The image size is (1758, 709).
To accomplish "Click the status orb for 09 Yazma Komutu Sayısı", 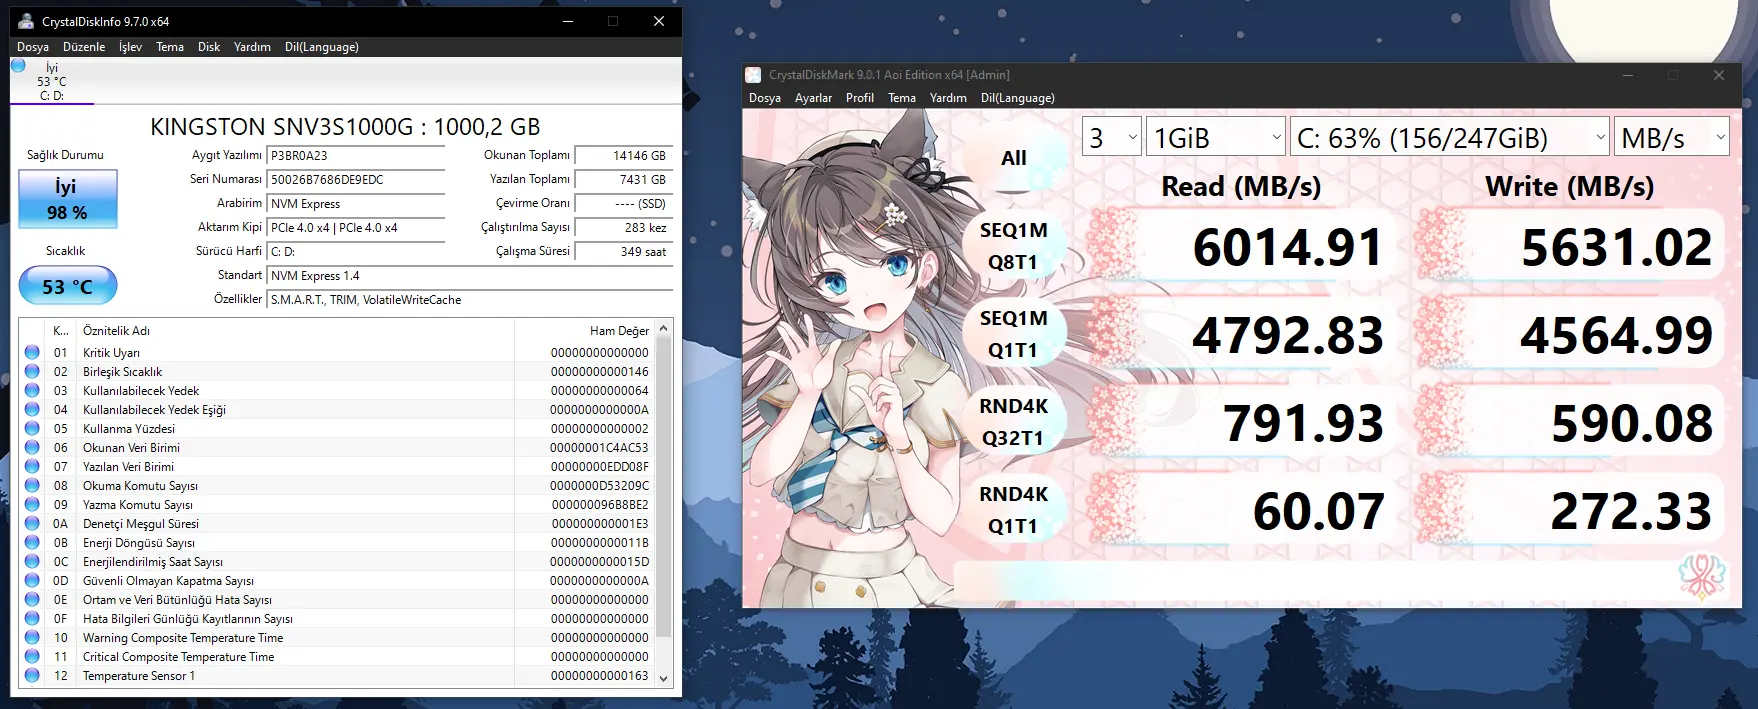I will point(32,504).
